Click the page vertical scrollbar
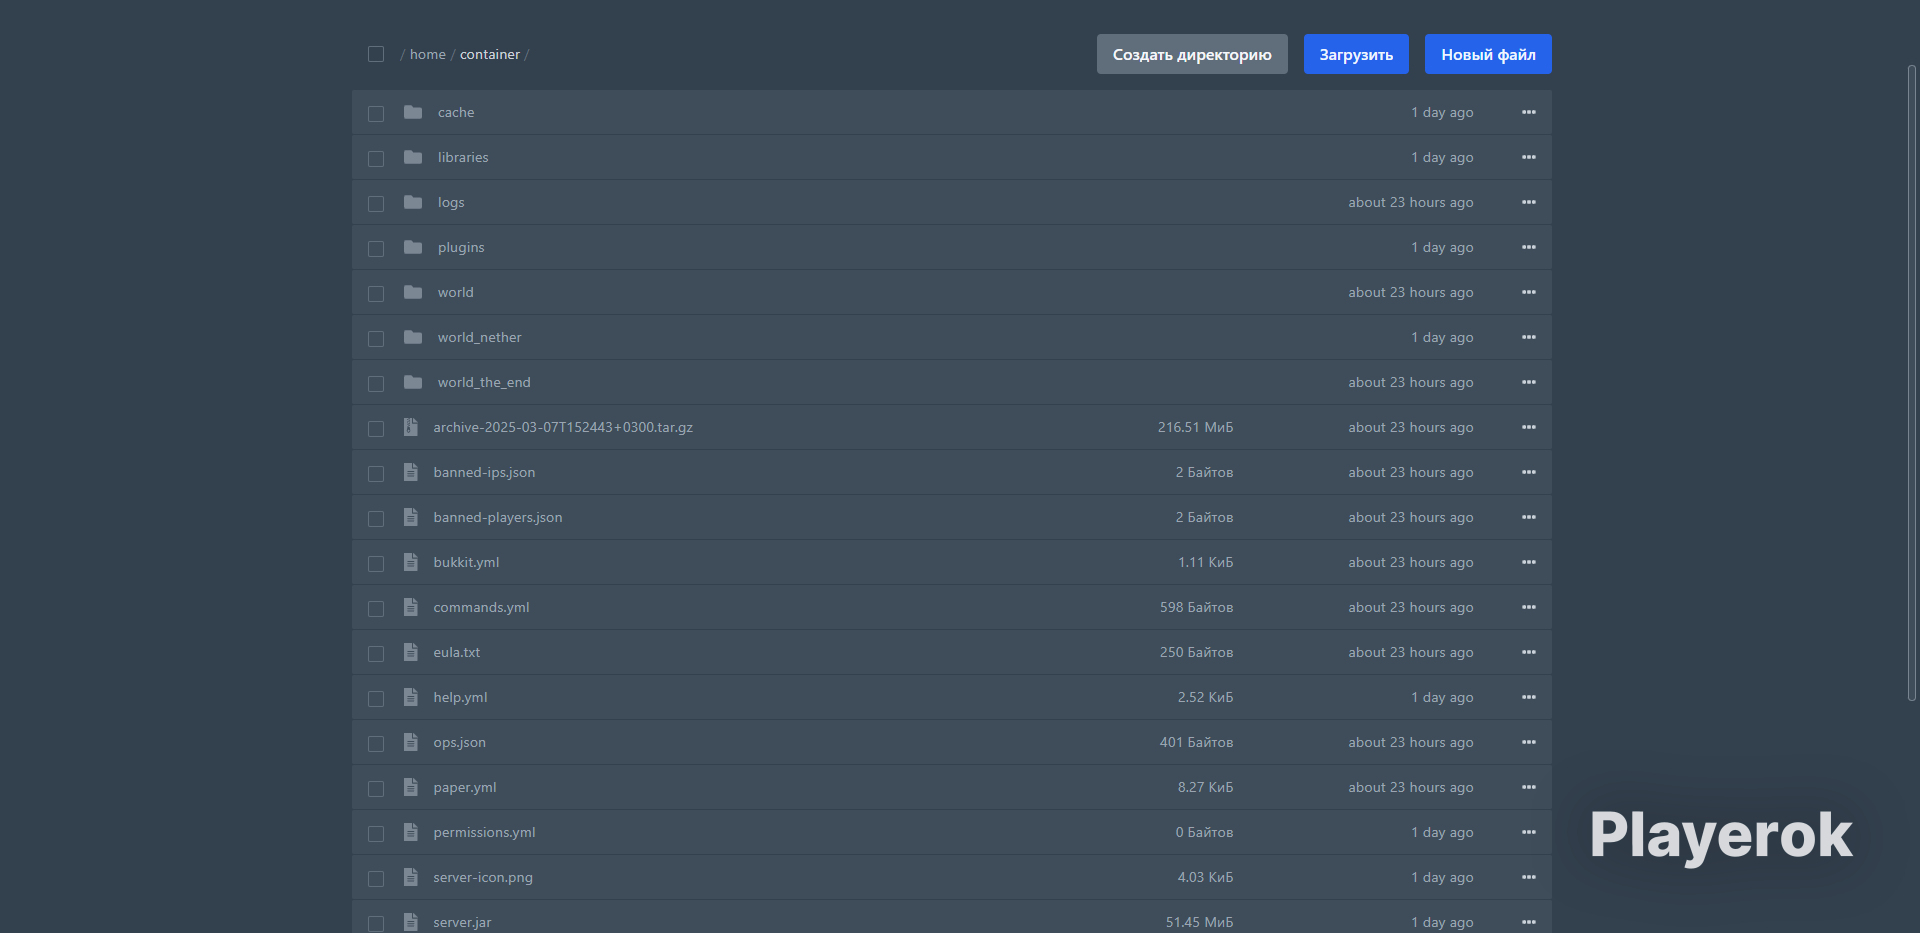The width and height of the screenshot is (1920, 933). [1912, 383]
